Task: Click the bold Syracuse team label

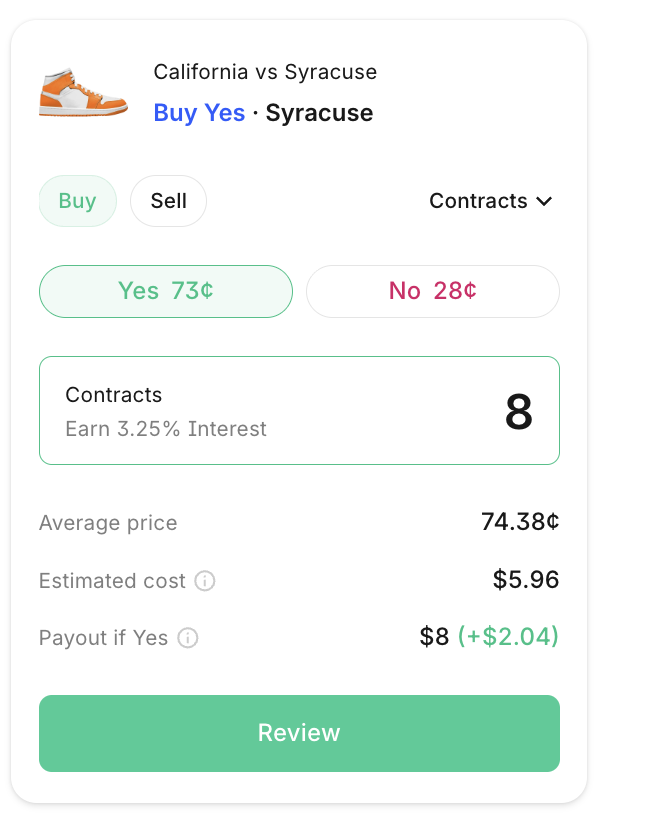Action: click(319, 113)
